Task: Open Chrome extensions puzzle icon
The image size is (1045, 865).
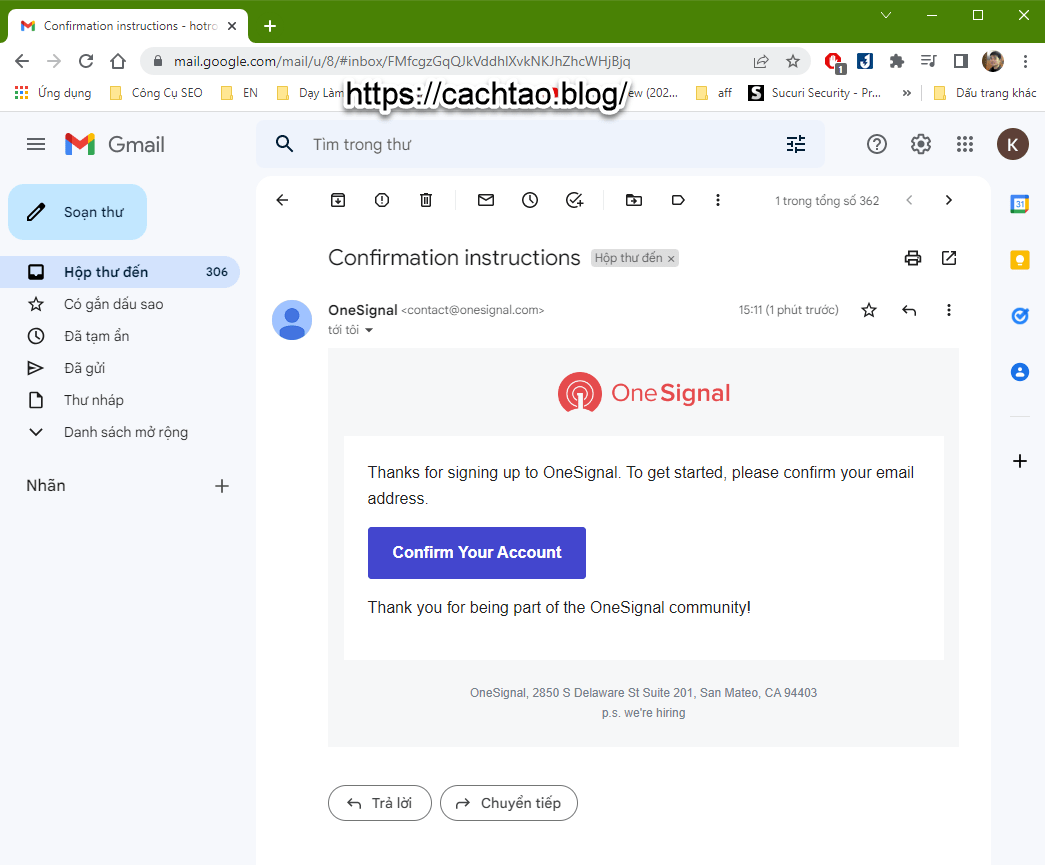Action: [x=896, y=61]
